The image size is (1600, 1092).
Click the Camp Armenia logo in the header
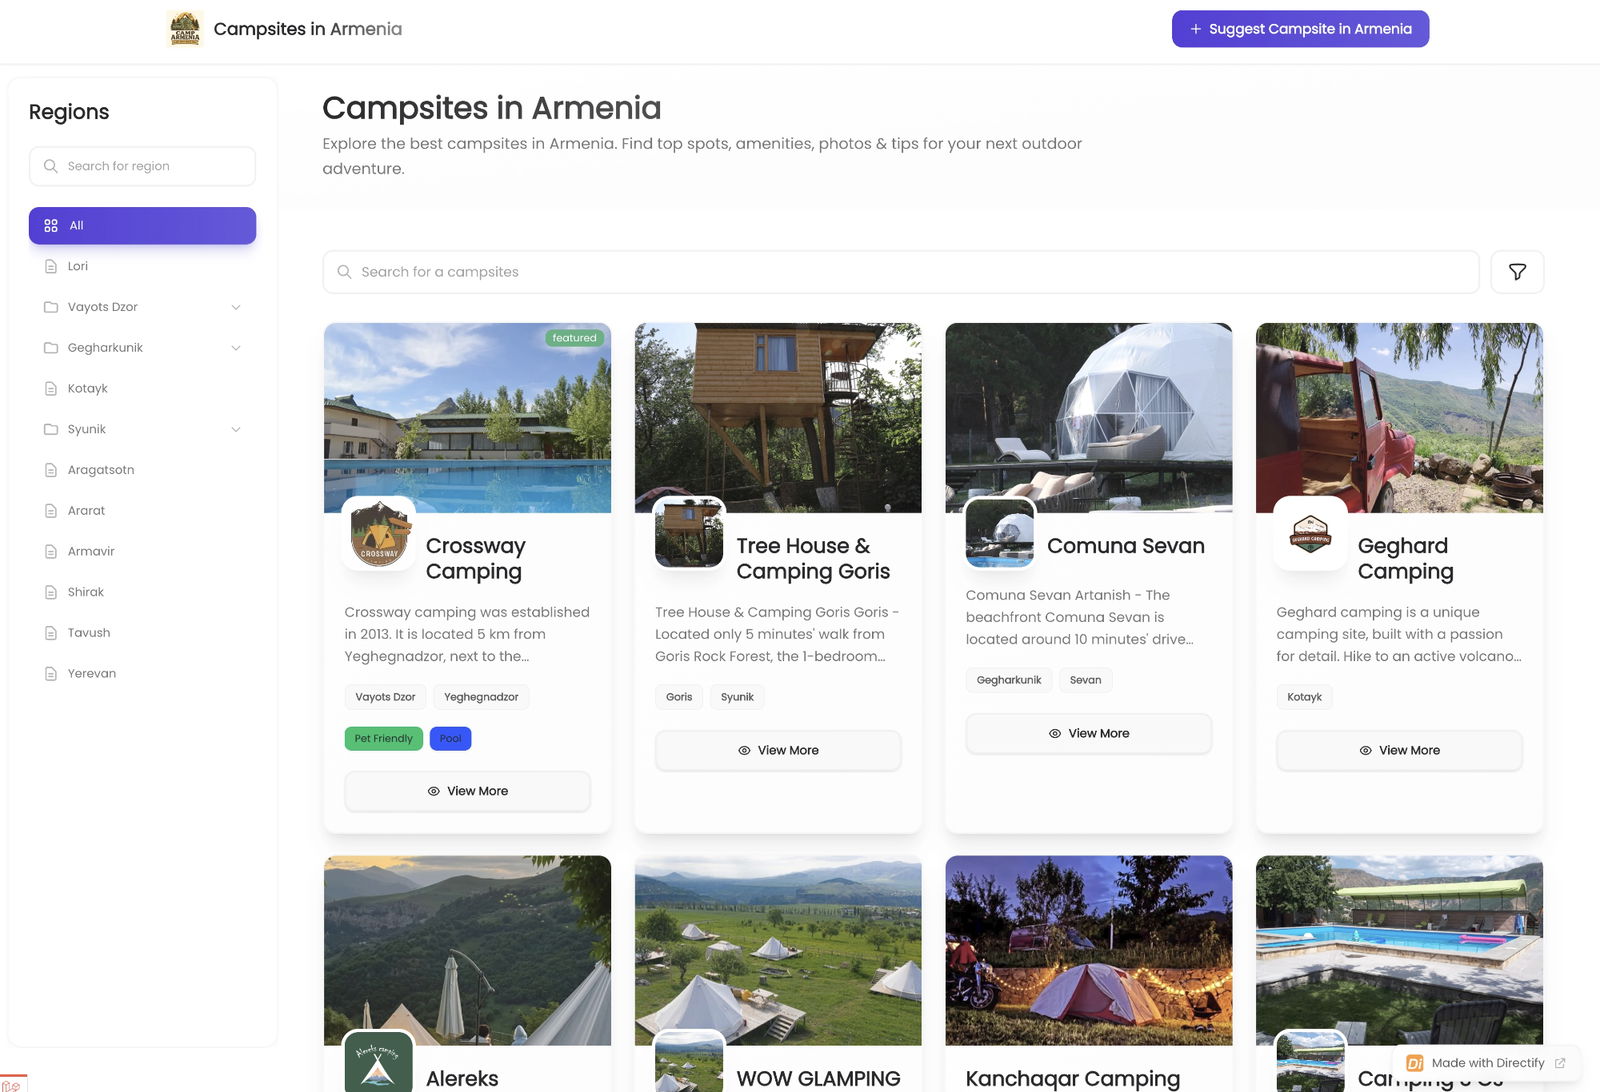[185, 28]
